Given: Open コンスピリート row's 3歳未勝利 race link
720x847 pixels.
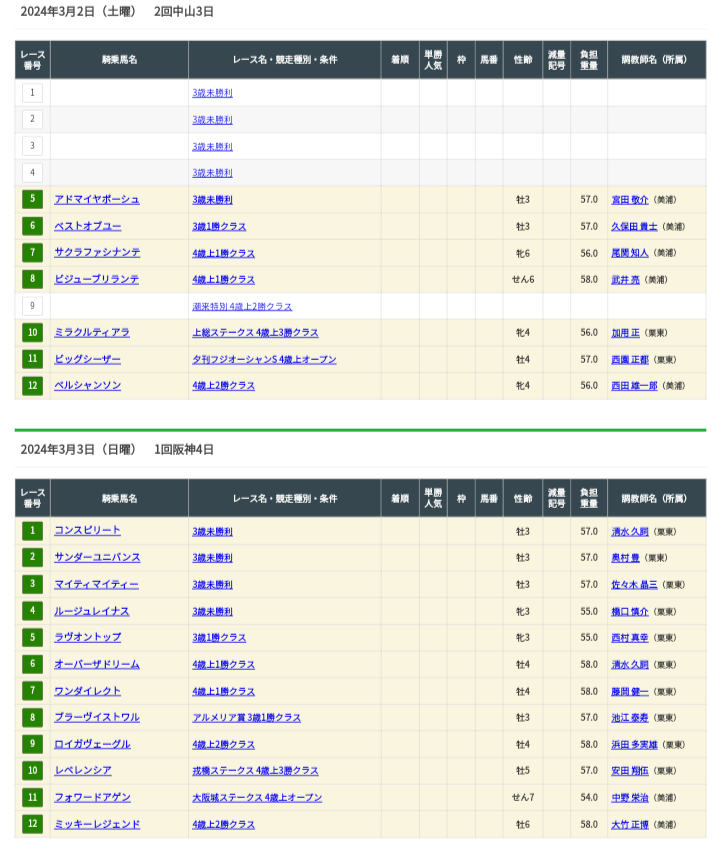Looking at the screenshot, I should [x=212, y=532].
